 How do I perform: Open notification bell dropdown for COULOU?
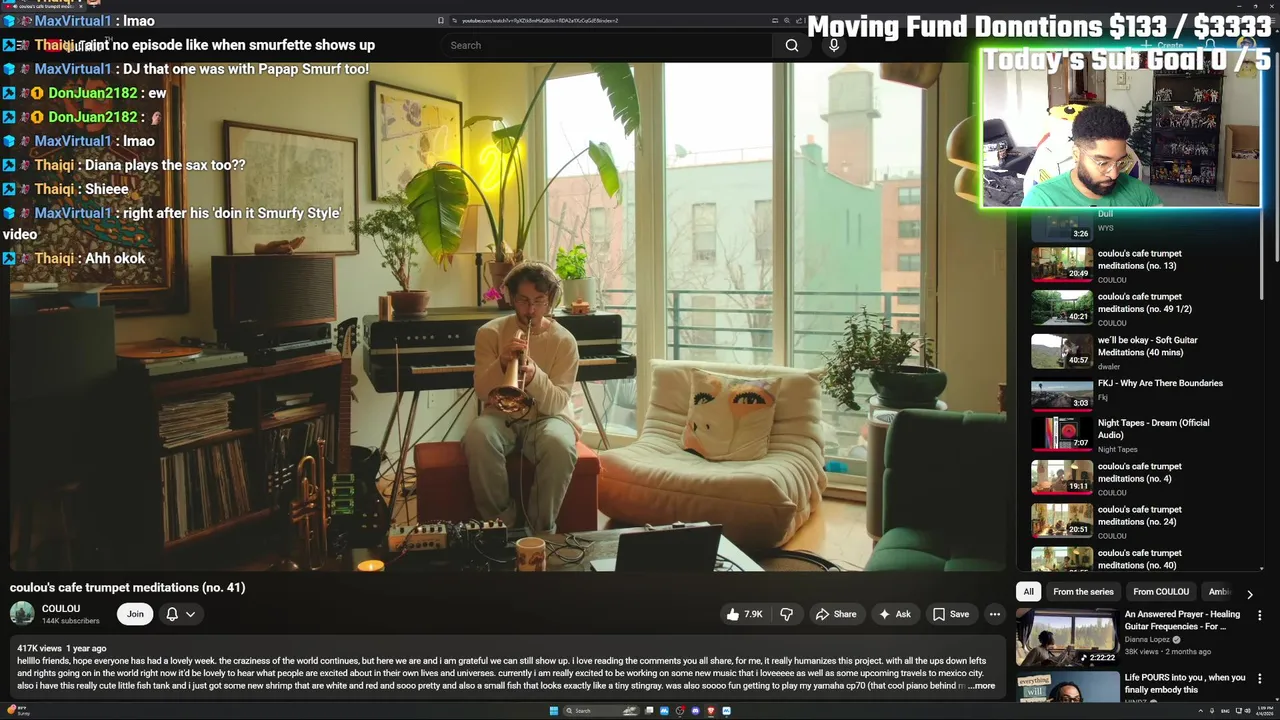[180, 614]
